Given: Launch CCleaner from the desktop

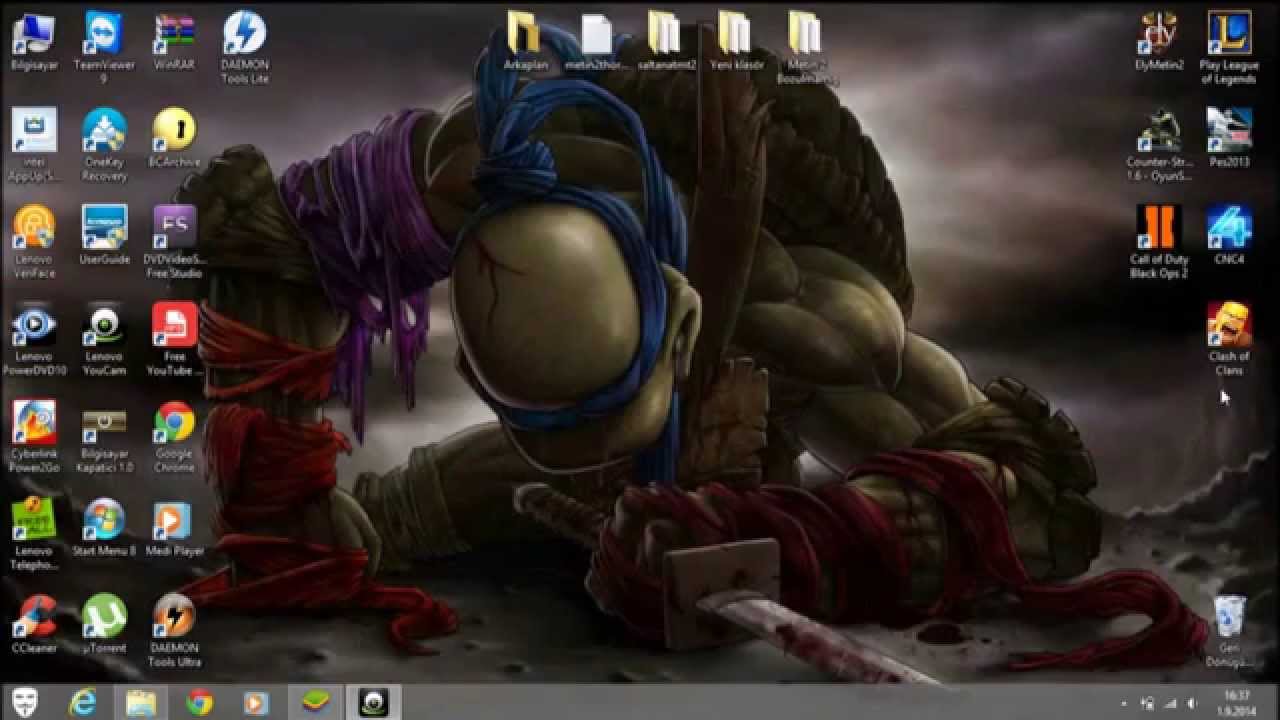Looking at the screenshot, I should [34, 624].
